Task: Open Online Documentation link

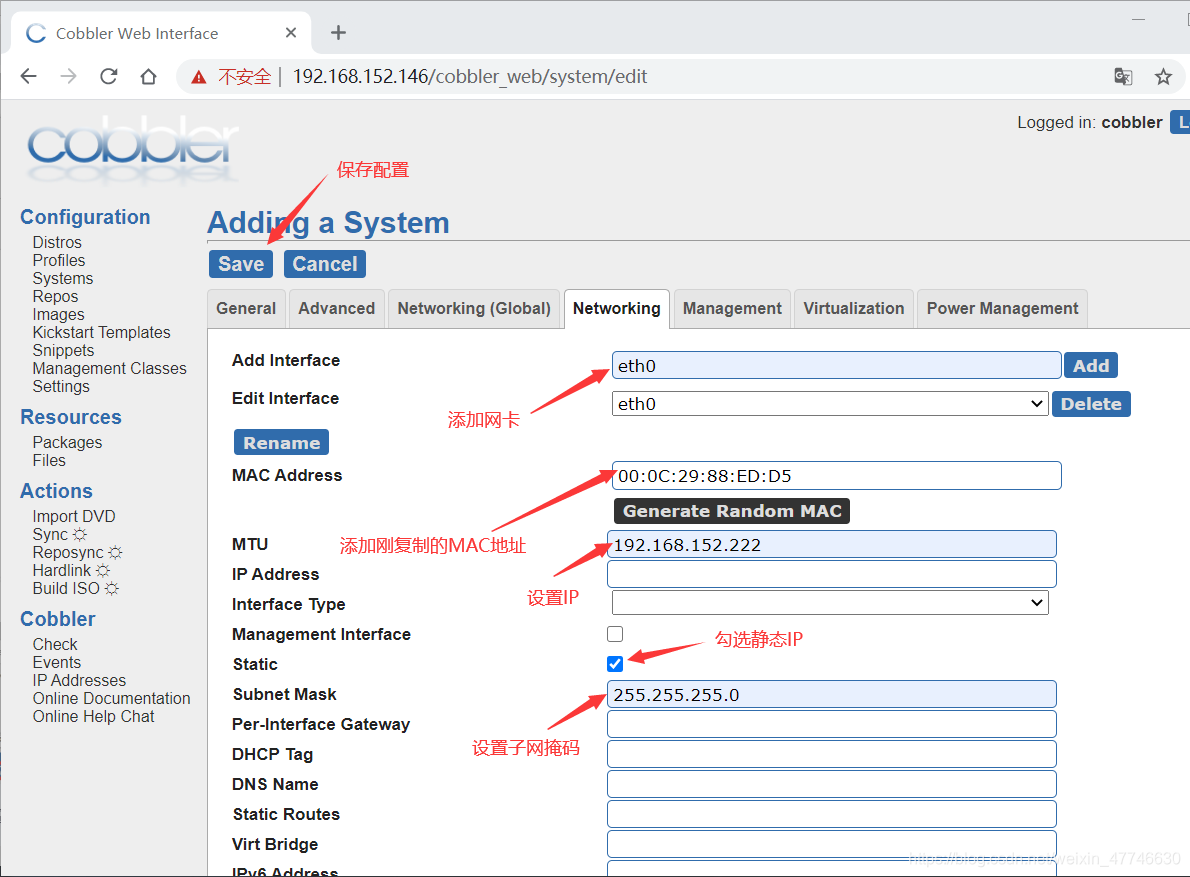Action: (112, 699)
